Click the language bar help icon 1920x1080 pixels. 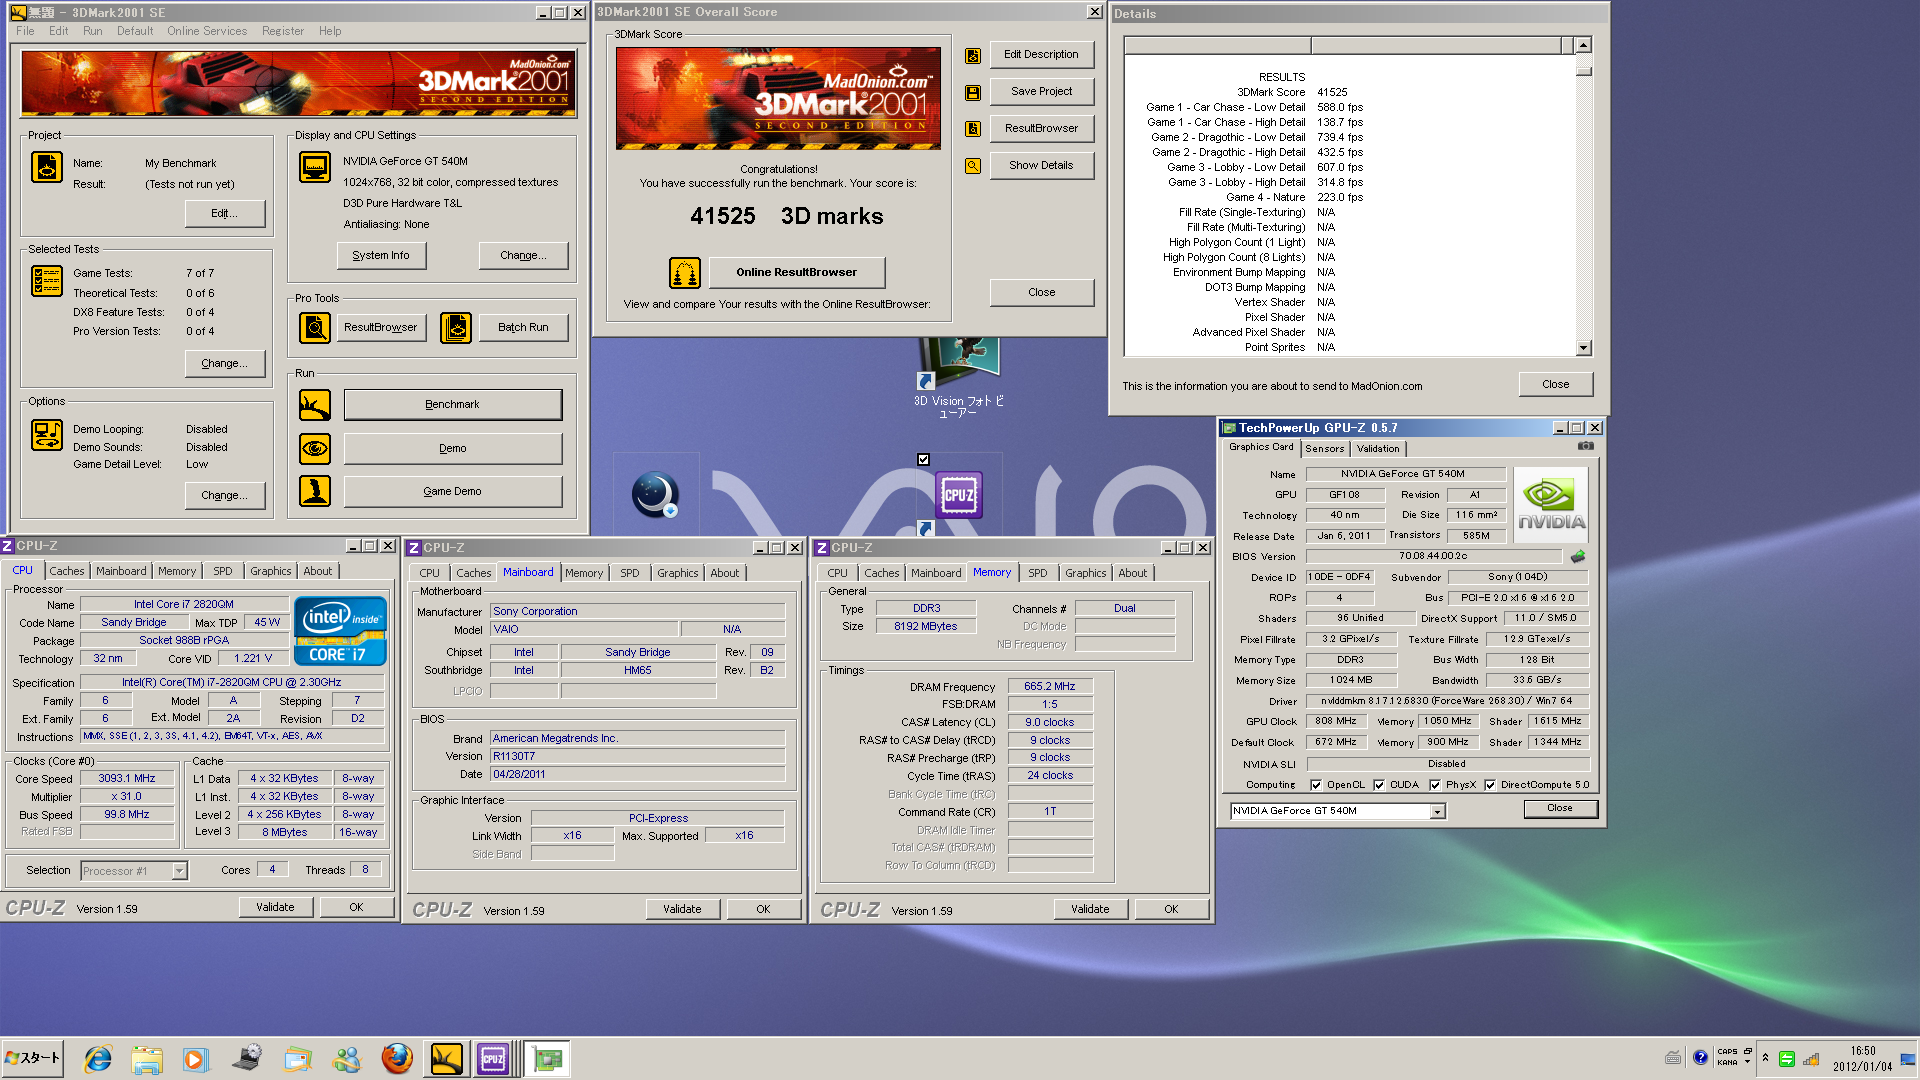click(x=1700, y=1058)
